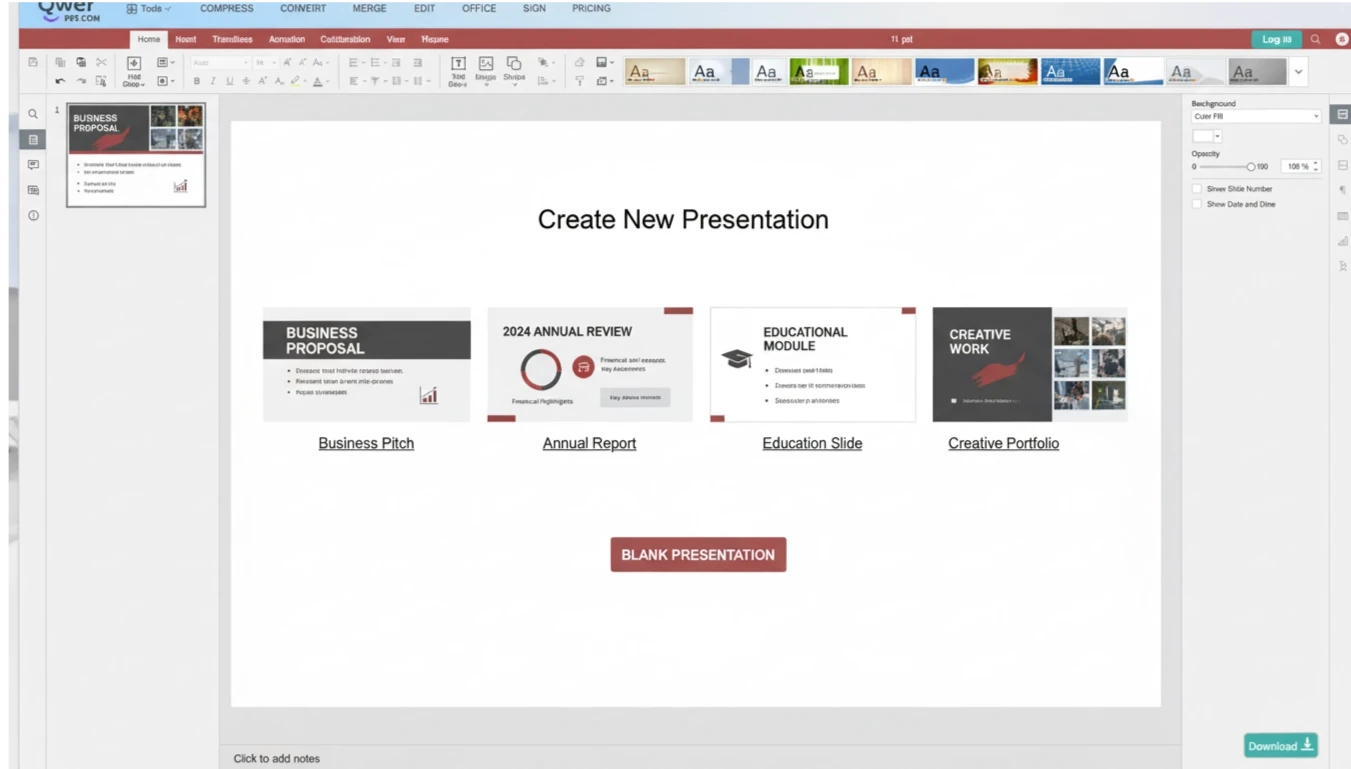The width and height of the screenshot is (1351, 769).
Task: Click the paste icon next to copy
Action: (81, 62)
